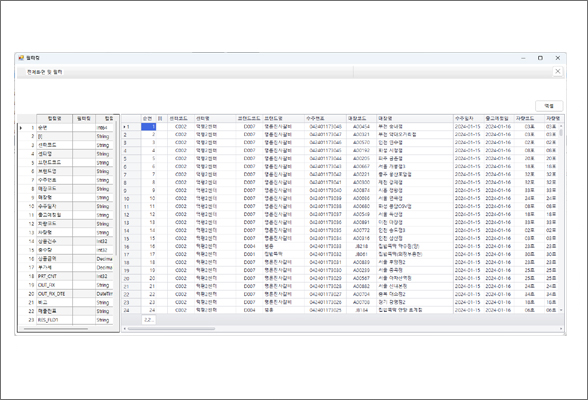Select the OUT_FIX row in column list
The image size is (588, 400).
click(66, 285)
